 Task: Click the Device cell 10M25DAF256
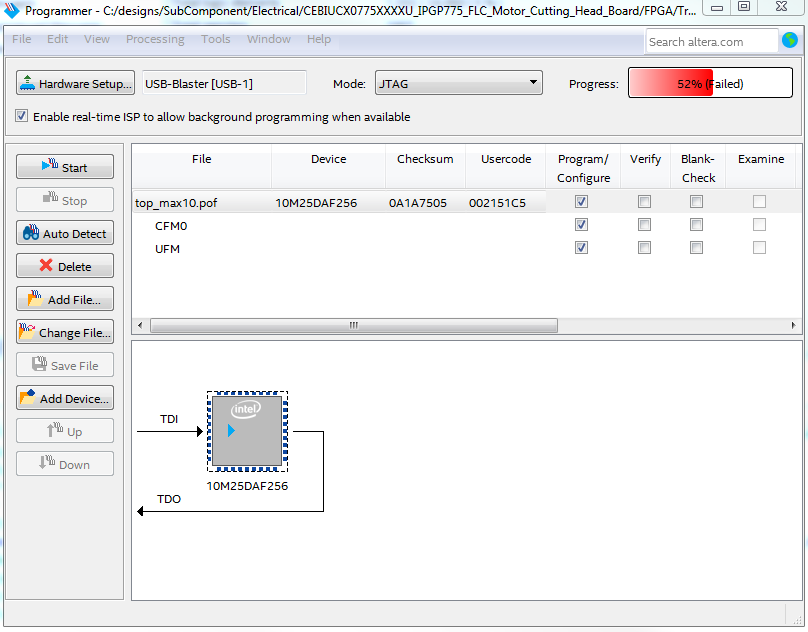pos(316,203)
